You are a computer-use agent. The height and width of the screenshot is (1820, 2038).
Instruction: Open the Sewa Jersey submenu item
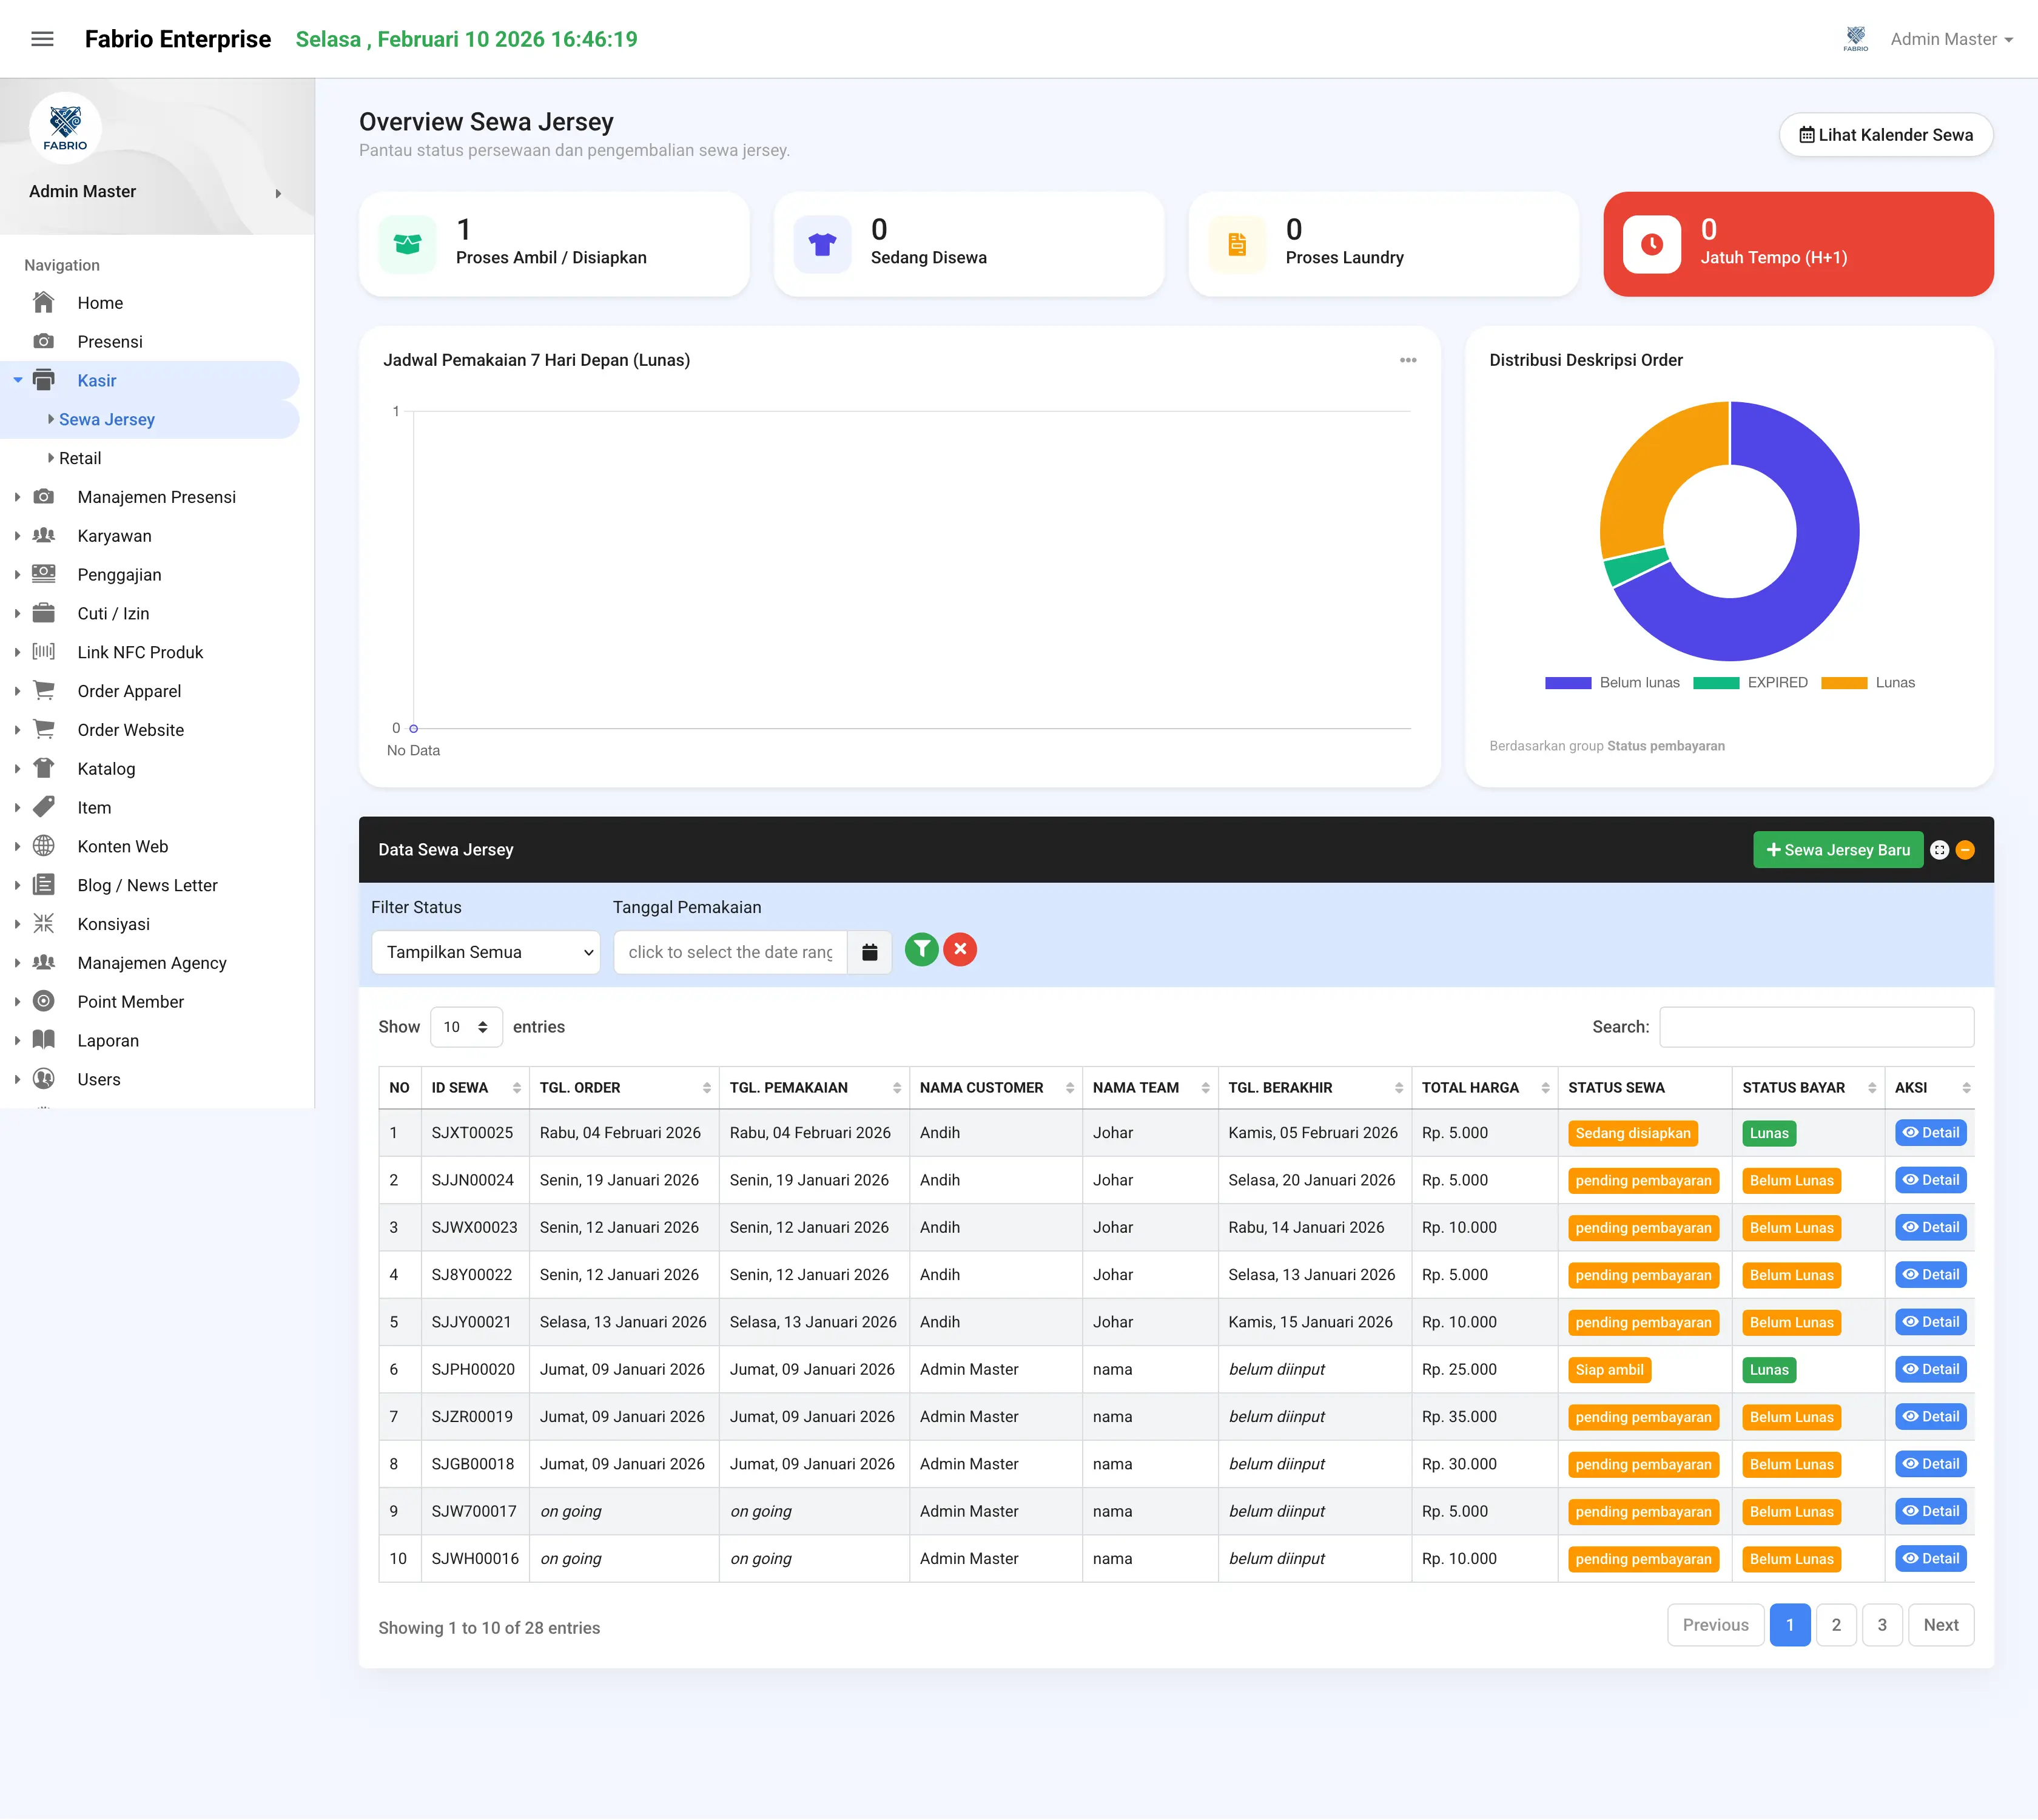click(107, 420)
